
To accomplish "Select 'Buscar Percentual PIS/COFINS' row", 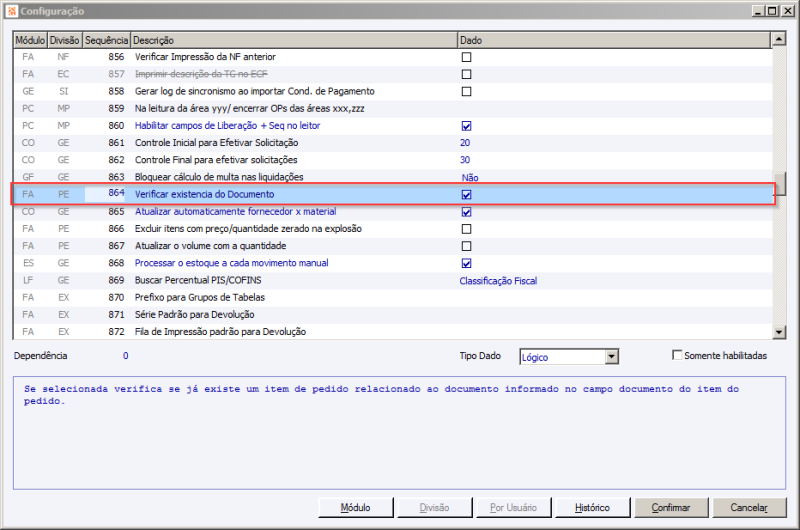I will [392, 281].
